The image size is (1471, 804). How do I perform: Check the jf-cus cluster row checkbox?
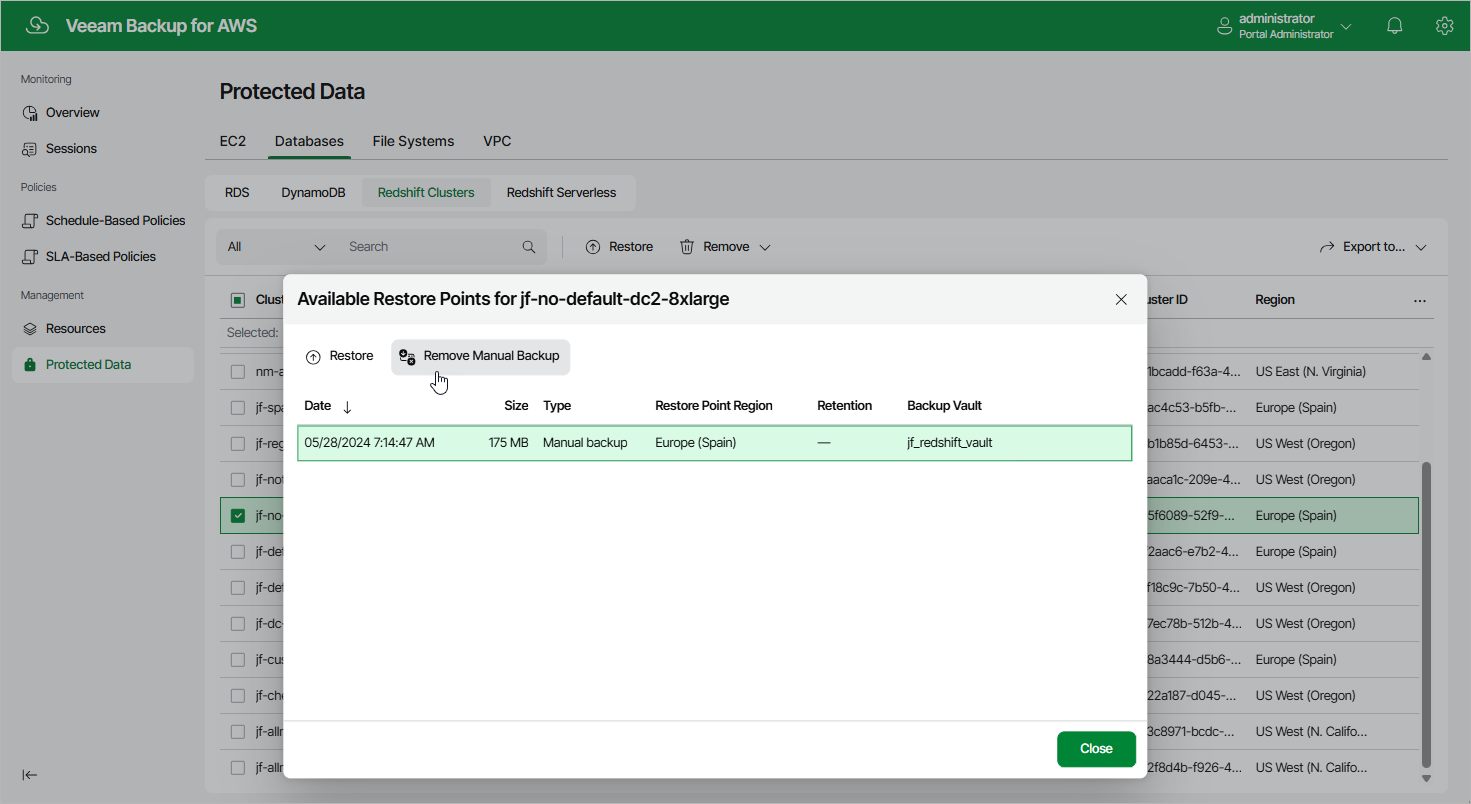pyautogui.click(x=238, y=660)
